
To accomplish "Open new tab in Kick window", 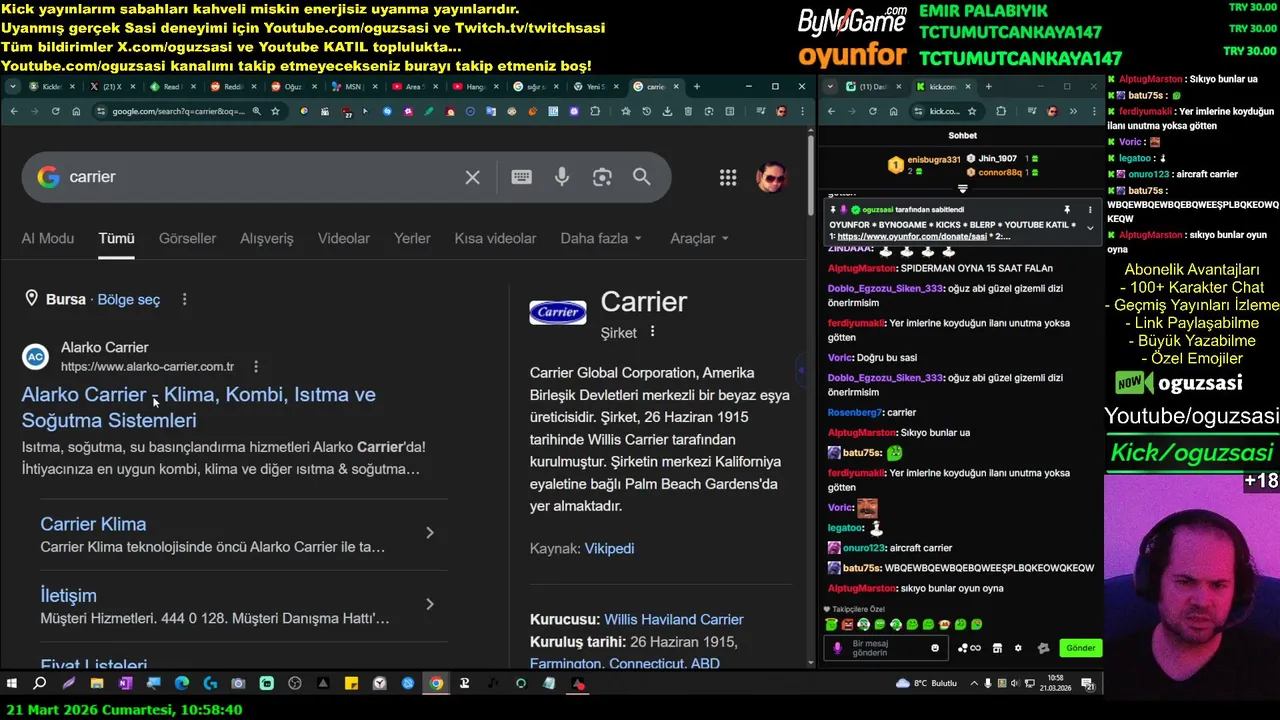I will click(x=989, y=87).
